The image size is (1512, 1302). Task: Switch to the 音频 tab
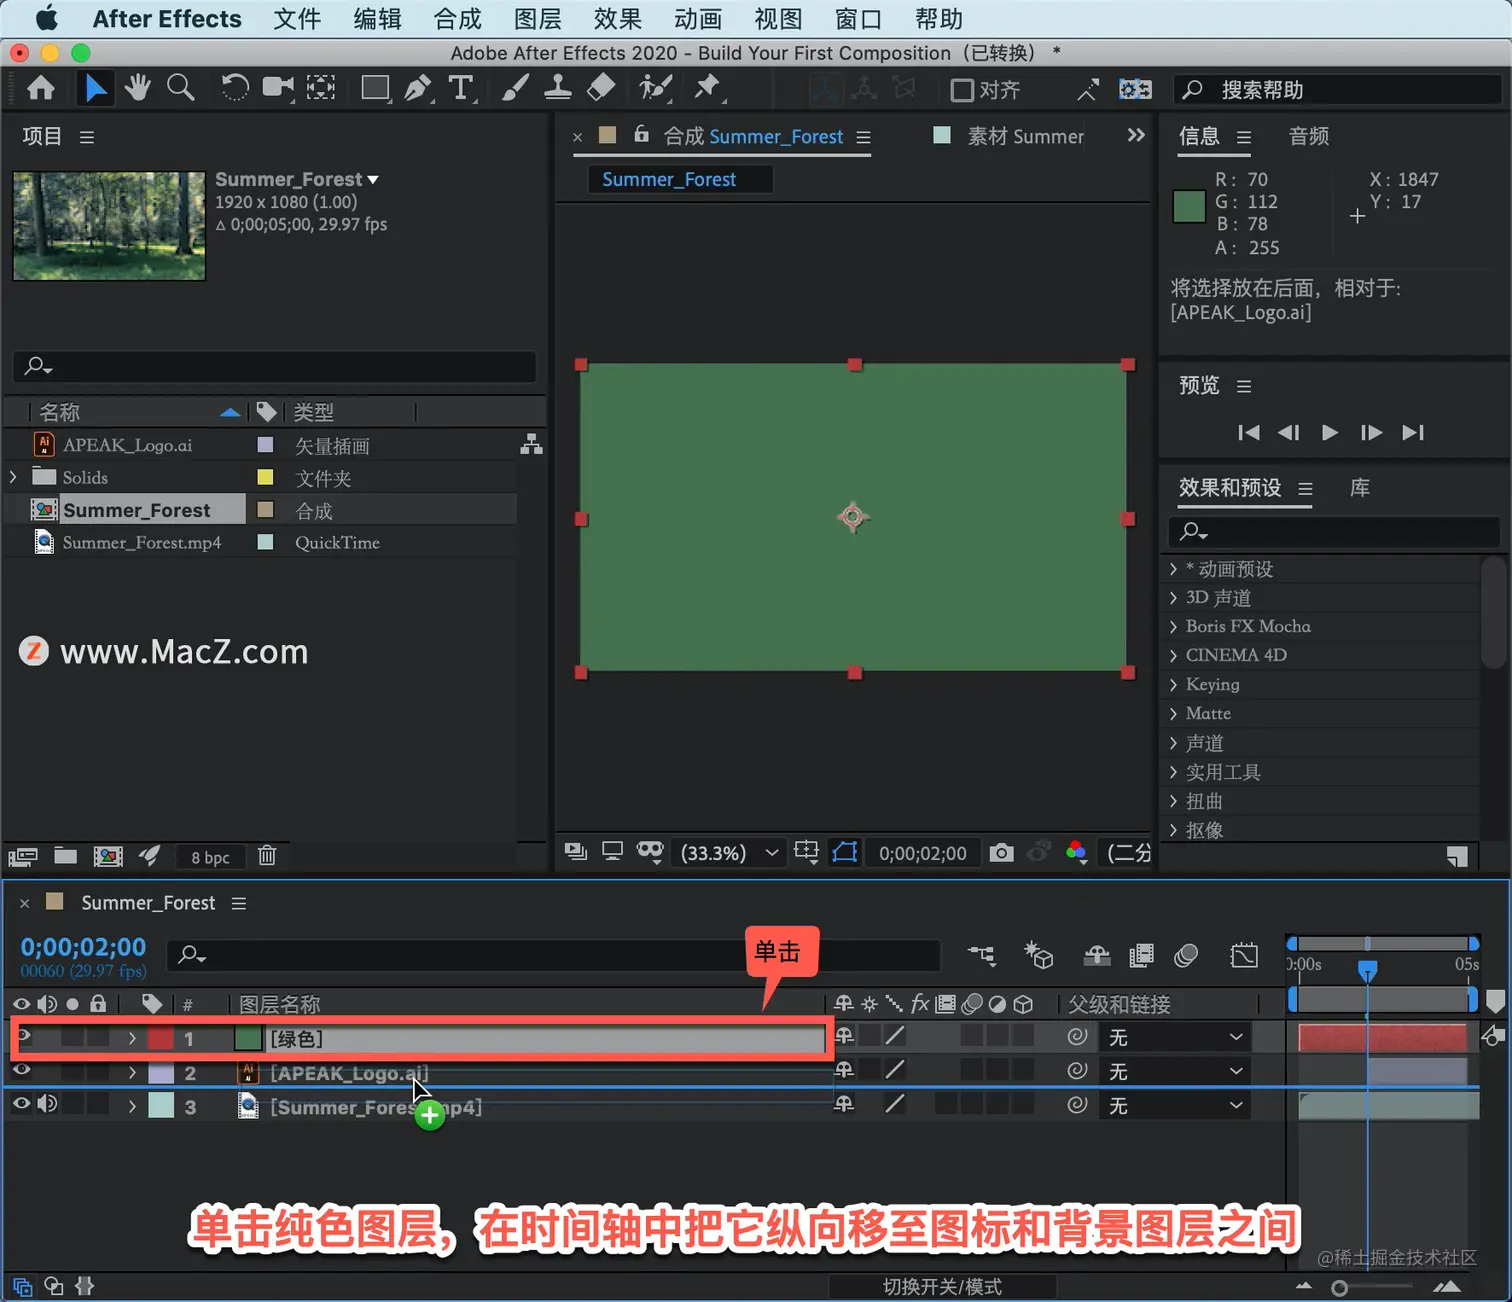pos(1309,136)
